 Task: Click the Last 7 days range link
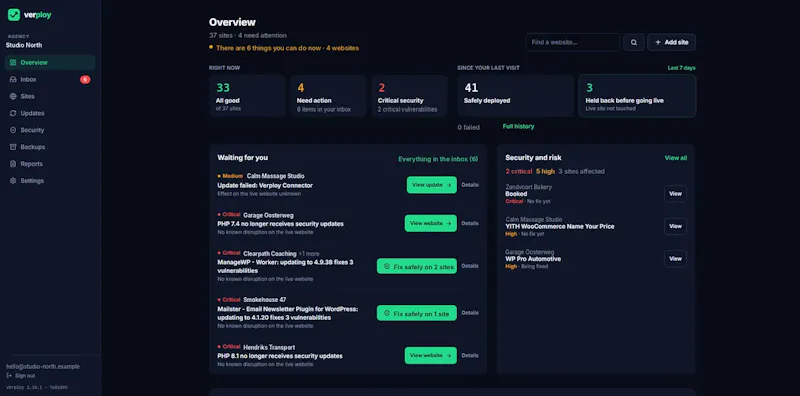[x=682, y=68]
